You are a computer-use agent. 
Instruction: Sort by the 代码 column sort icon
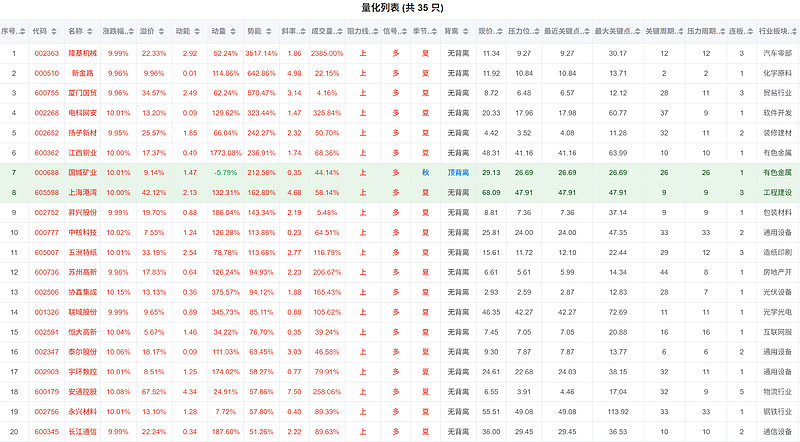tap(54, 32)
